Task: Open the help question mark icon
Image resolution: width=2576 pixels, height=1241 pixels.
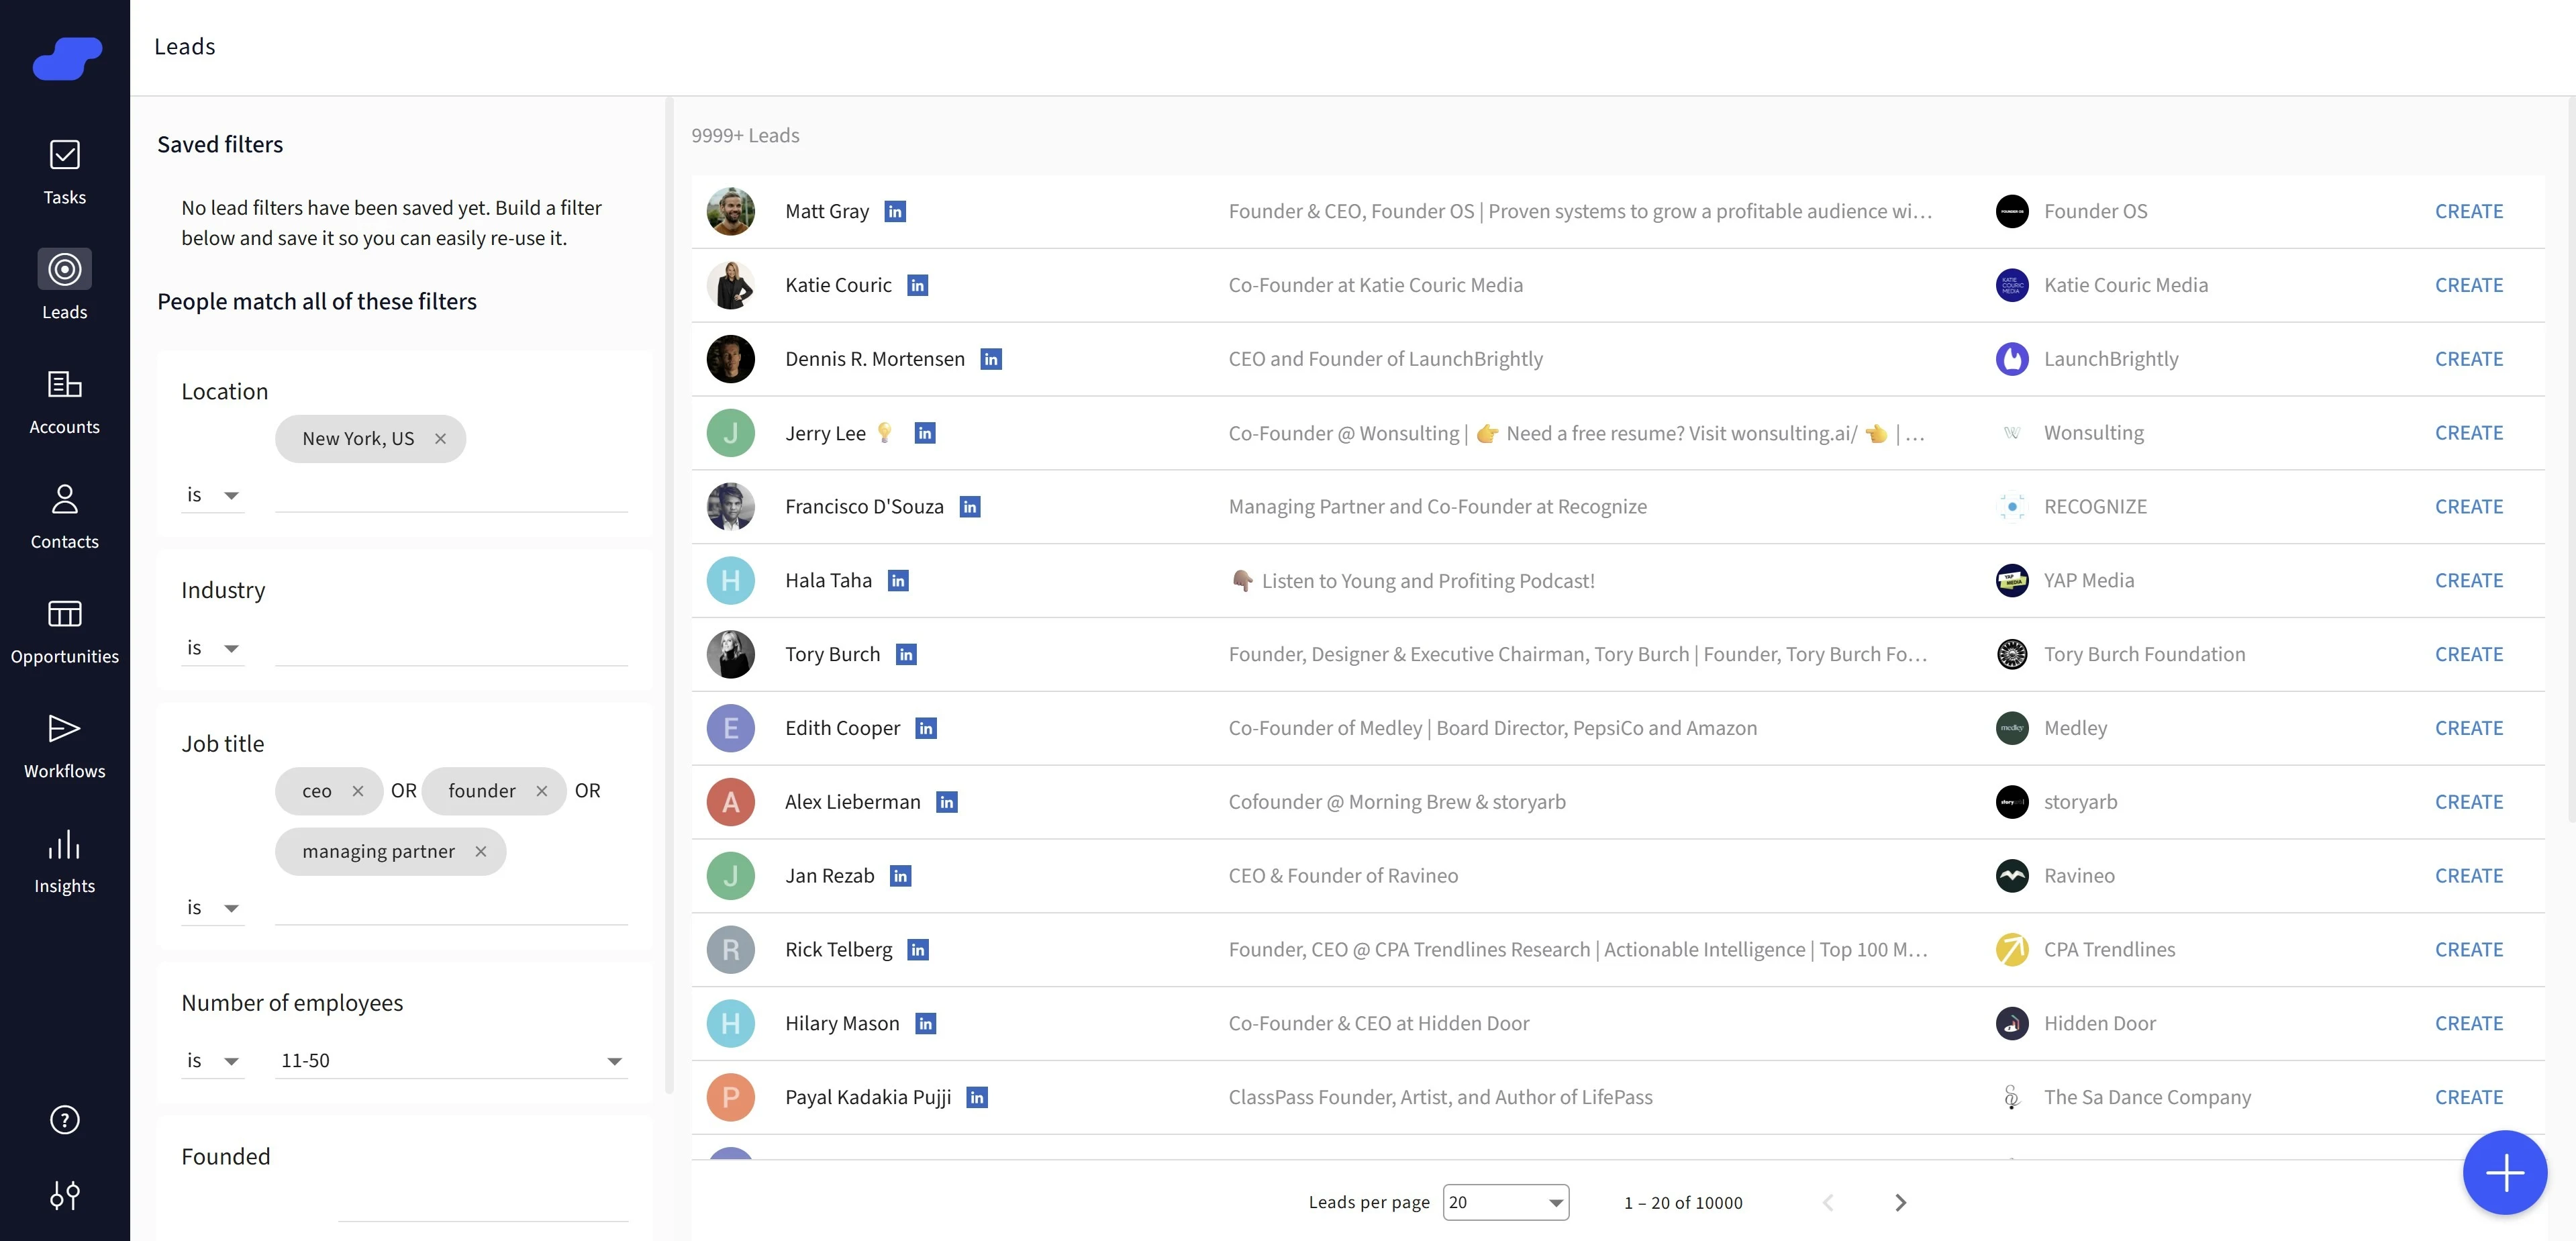Action: point(65,1120)
